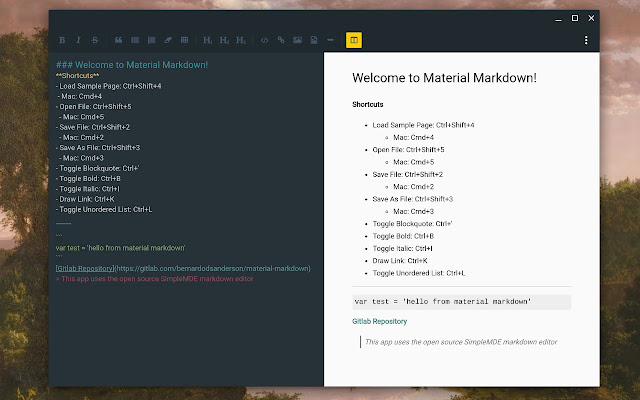This screenshot has height=400, width=640.
Task: Click 'Draw Link: Ctrl+K' in the preview
Action: click(400, 260)
